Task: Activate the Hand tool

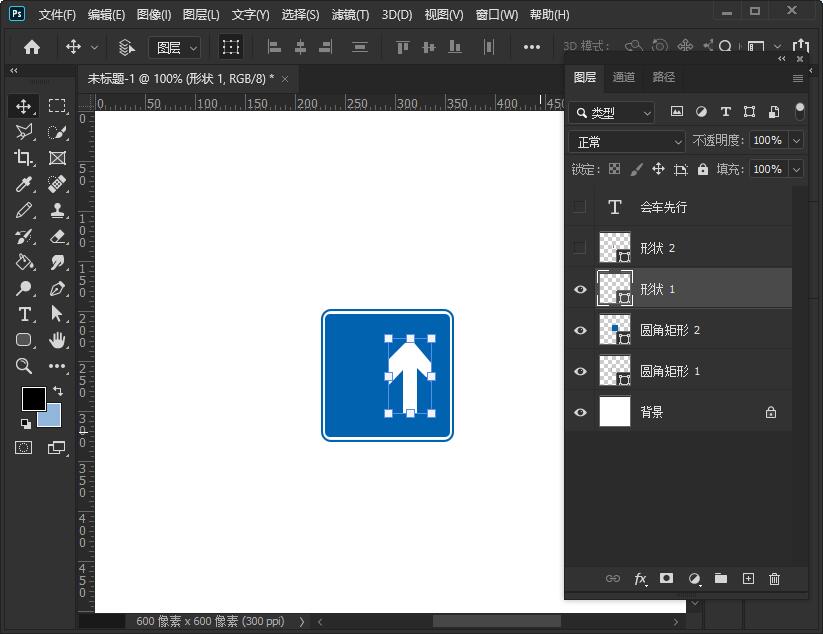Action: pos(57,340)
